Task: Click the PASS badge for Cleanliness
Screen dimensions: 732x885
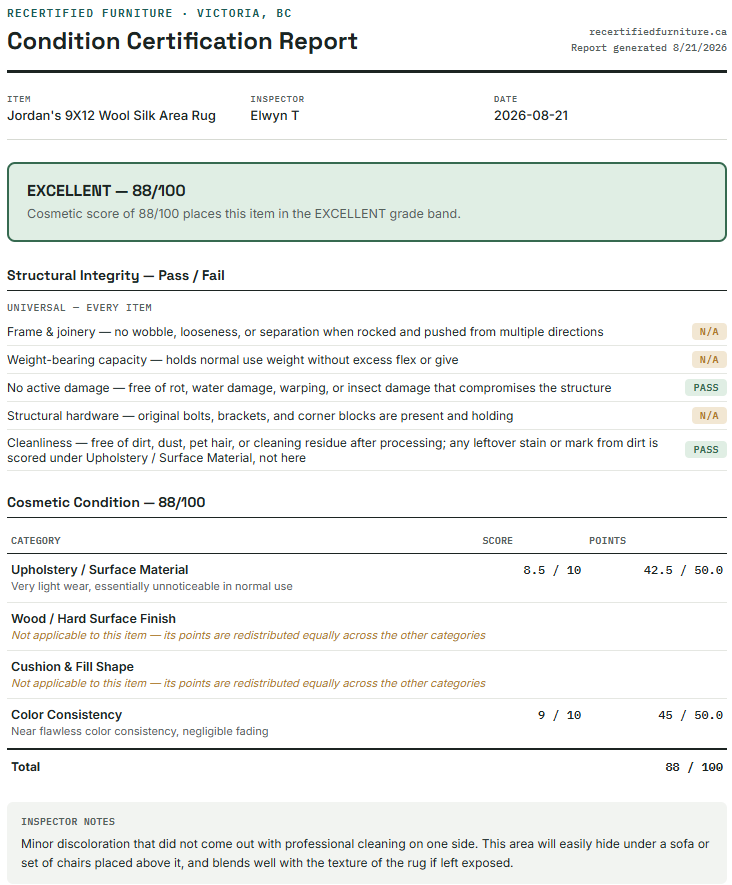Action: click(x=705, y=449)
